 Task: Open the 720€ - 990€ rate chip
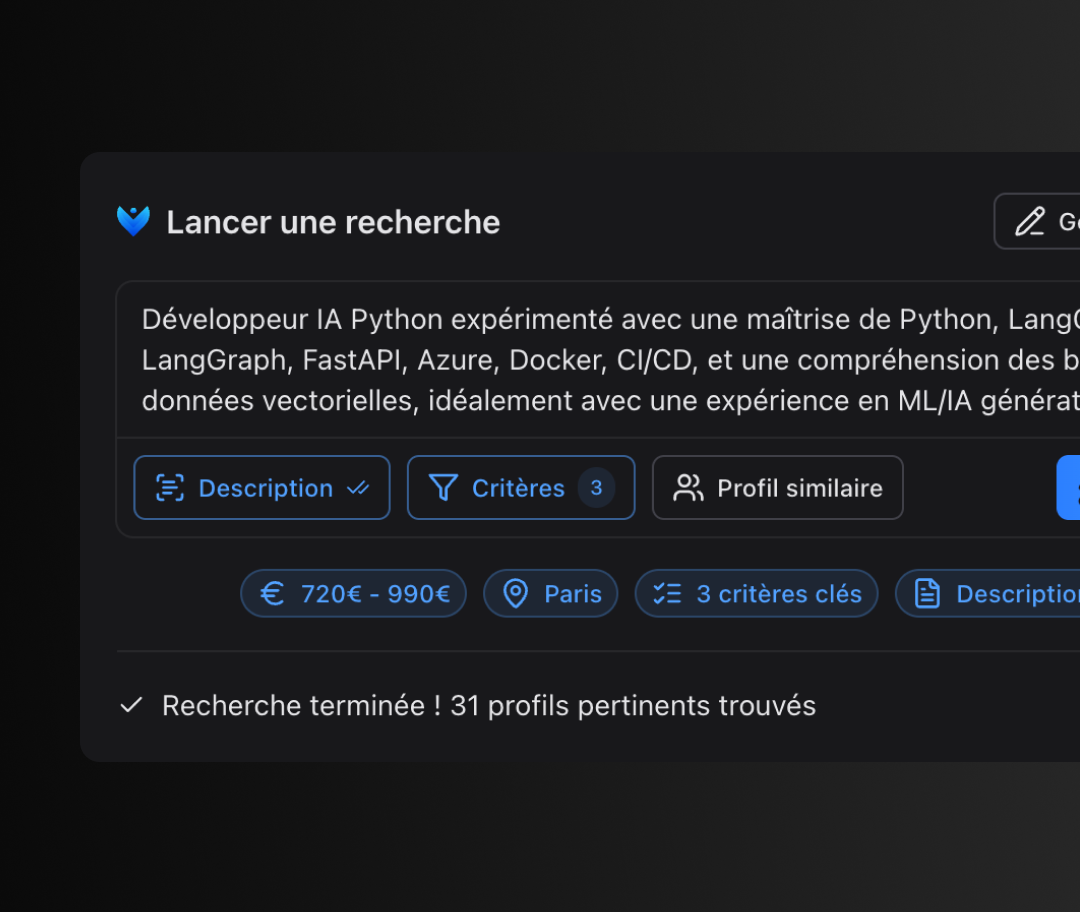point(375,594)
